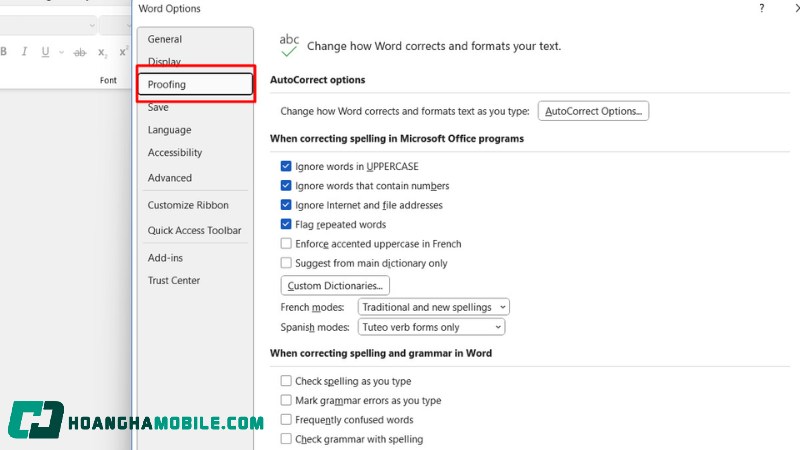Open the Quick Access Toolbar category
Viewport: 800px width, 450px height.
[195, 230]
